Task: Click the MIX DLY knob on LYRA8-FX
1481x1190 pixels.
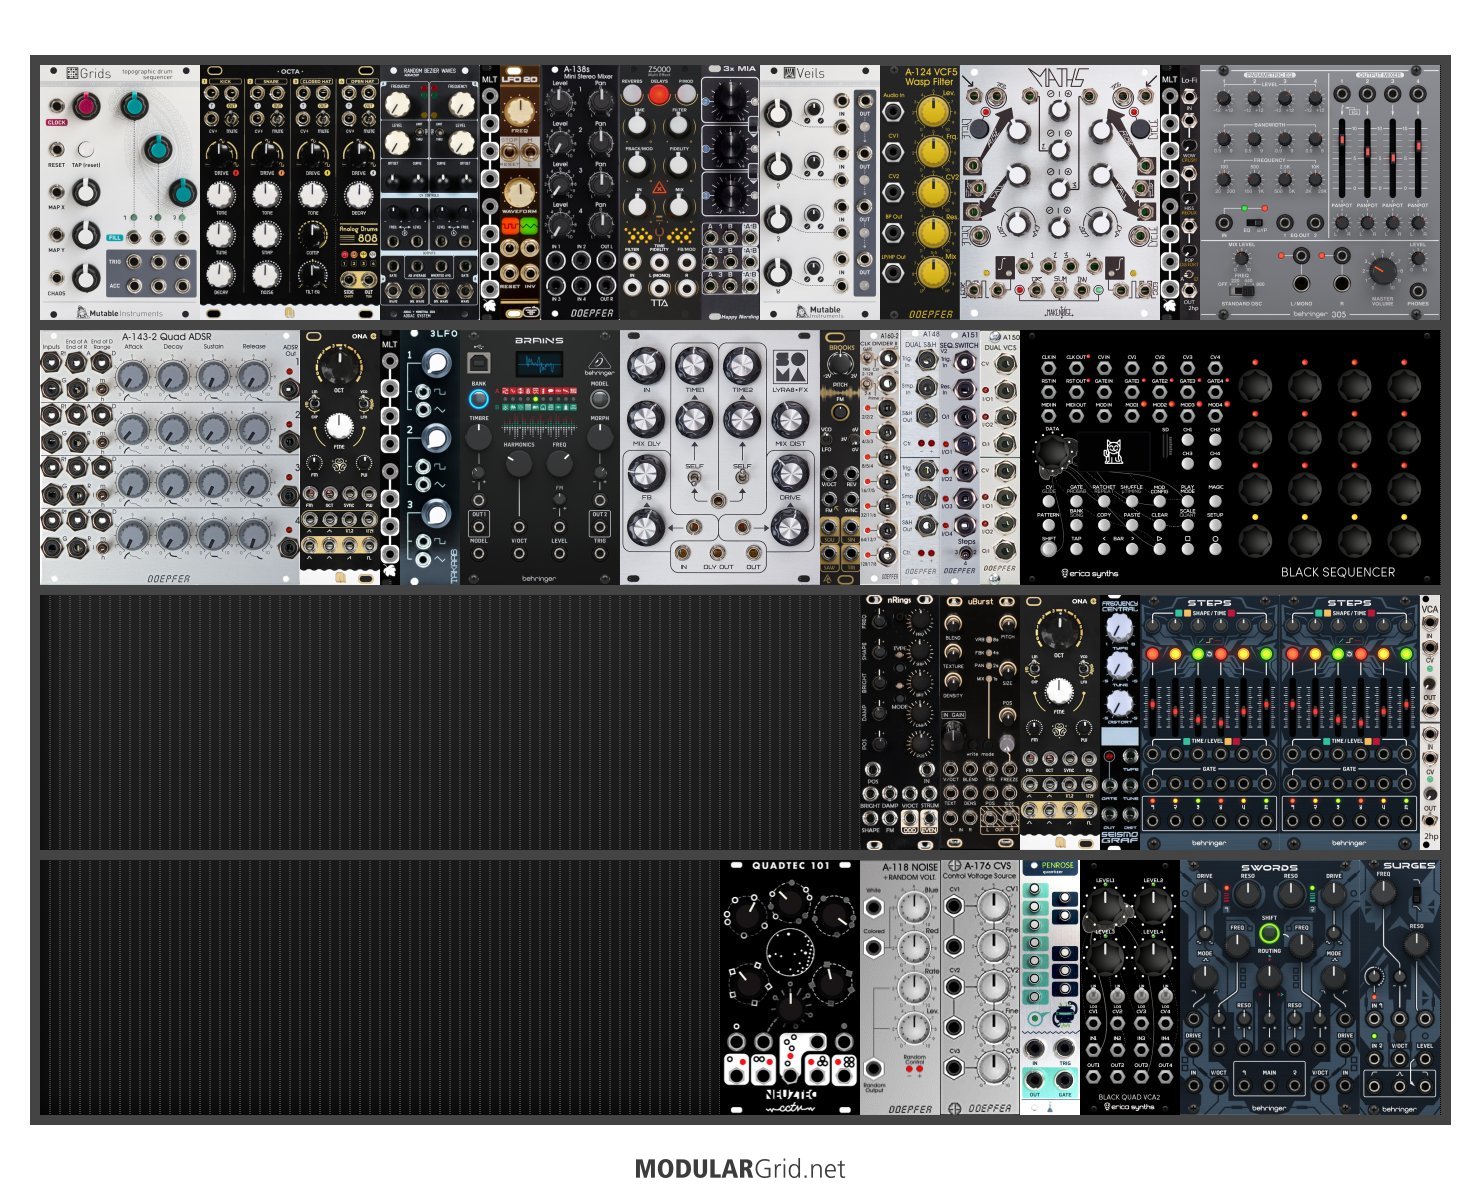Action: (x=646, y=419)
